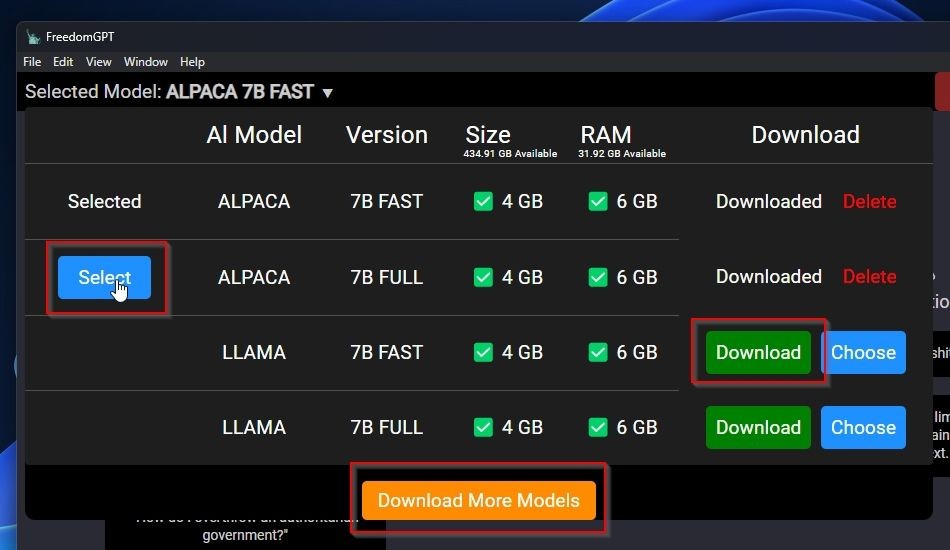Click the orange Download More Models button
Image resolution: width=950 pixels, height=550 pixels.
click(479, 500)
